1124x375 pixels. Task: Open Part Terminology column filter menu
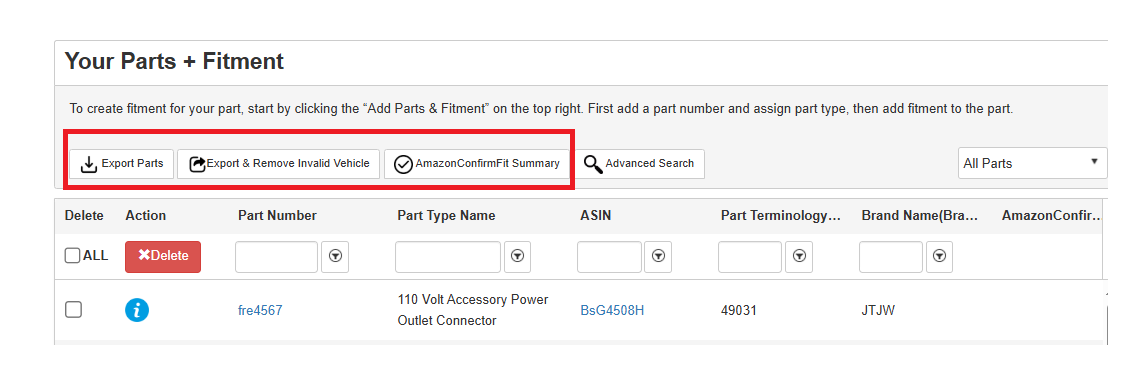799,256
